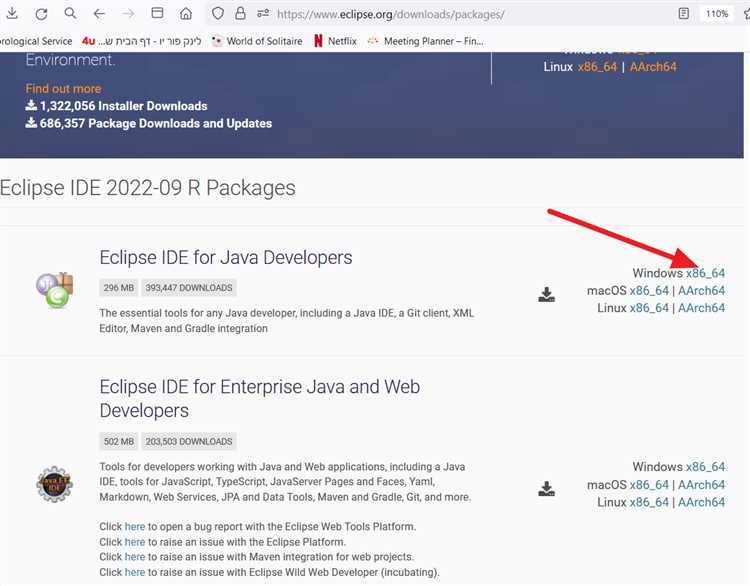Click the 110% zoom level indicator
750x586 pixels.
point(716,14)
